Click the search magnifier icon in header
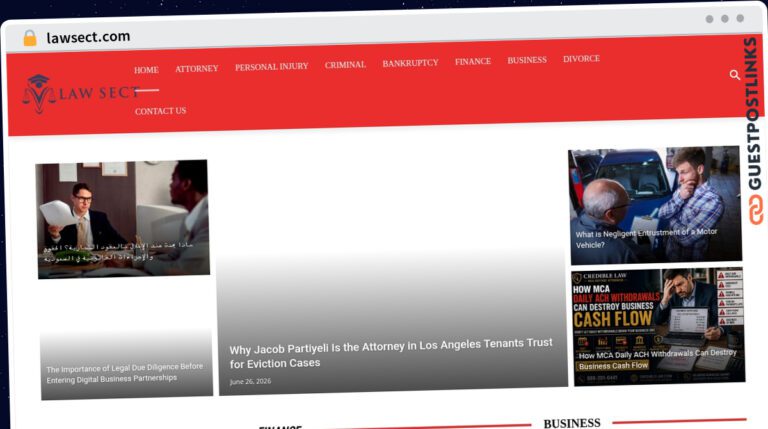 [x=734, y=75]
